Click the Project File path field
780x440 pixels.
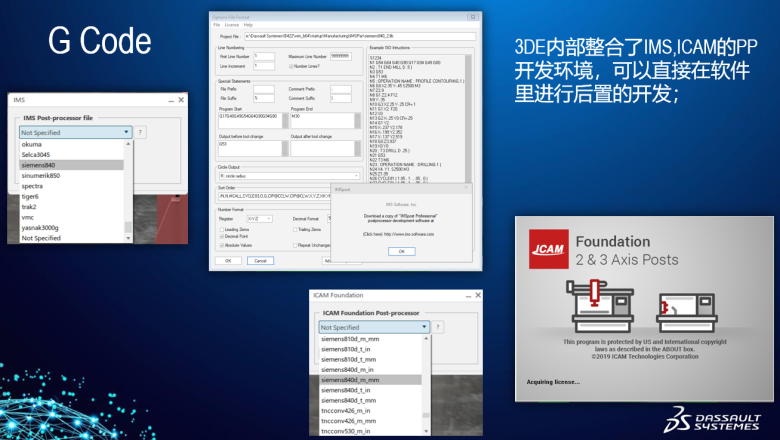point(360,36)
